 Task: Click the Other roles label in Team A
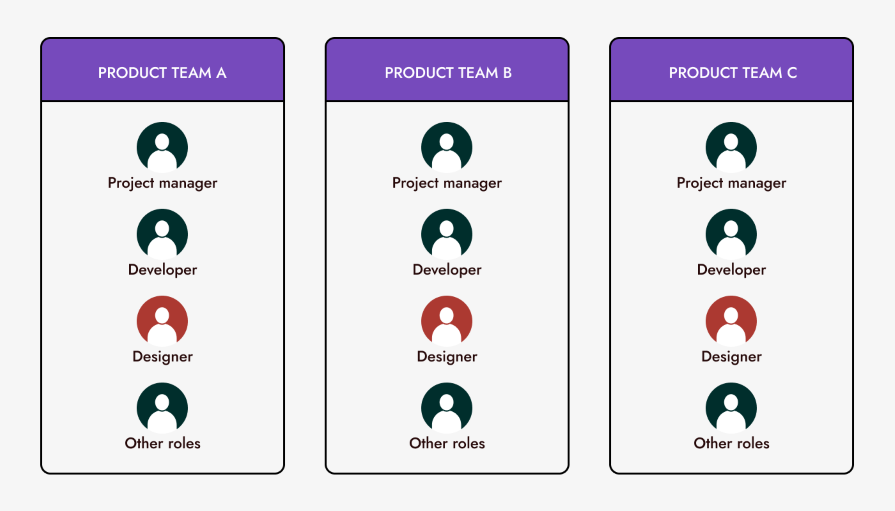point(162,444)
